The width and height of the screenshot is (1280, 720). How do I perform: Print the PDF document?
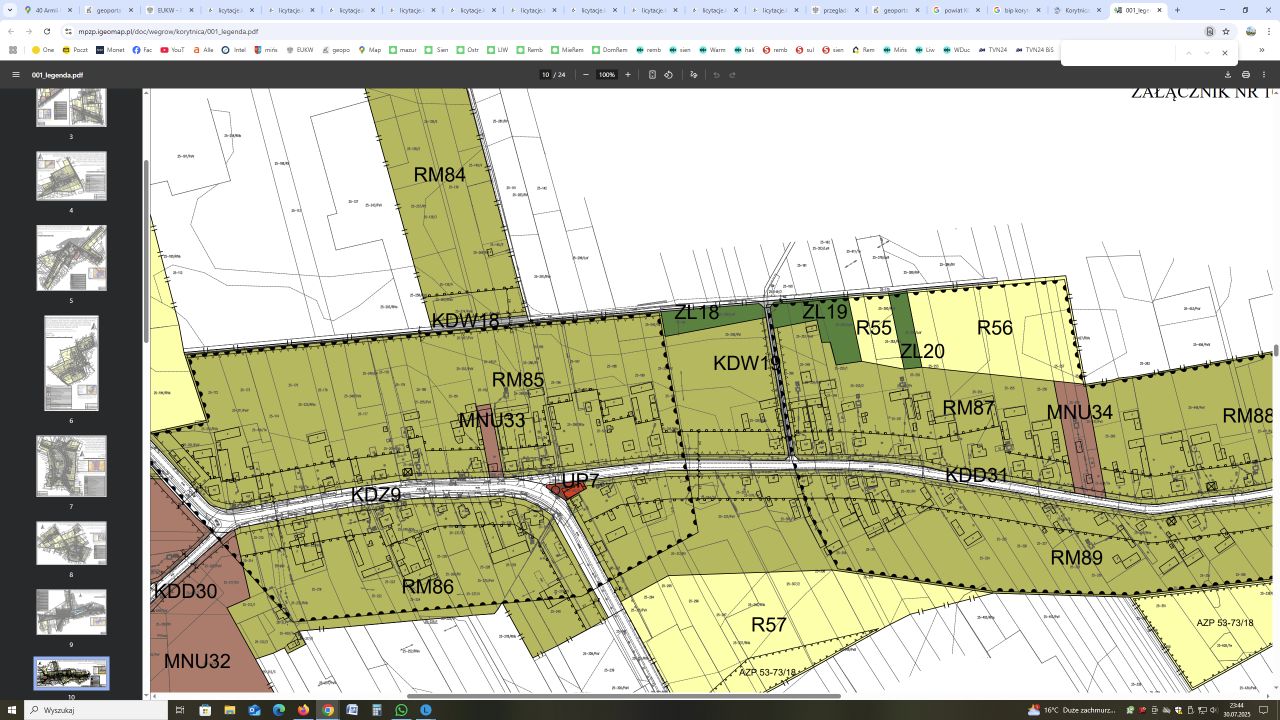click(1246, 75)
